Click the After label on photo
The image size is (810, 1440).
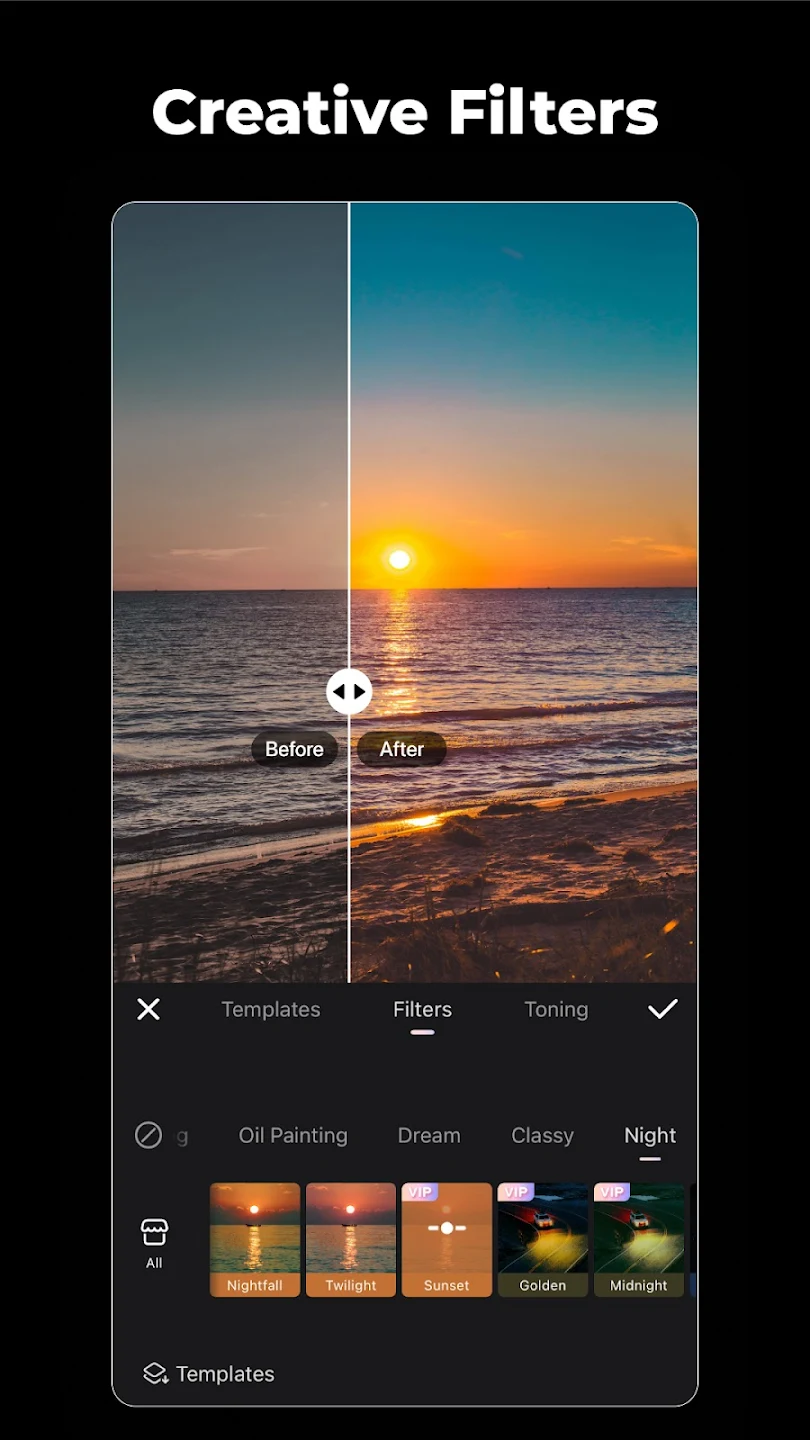(402, 749)
